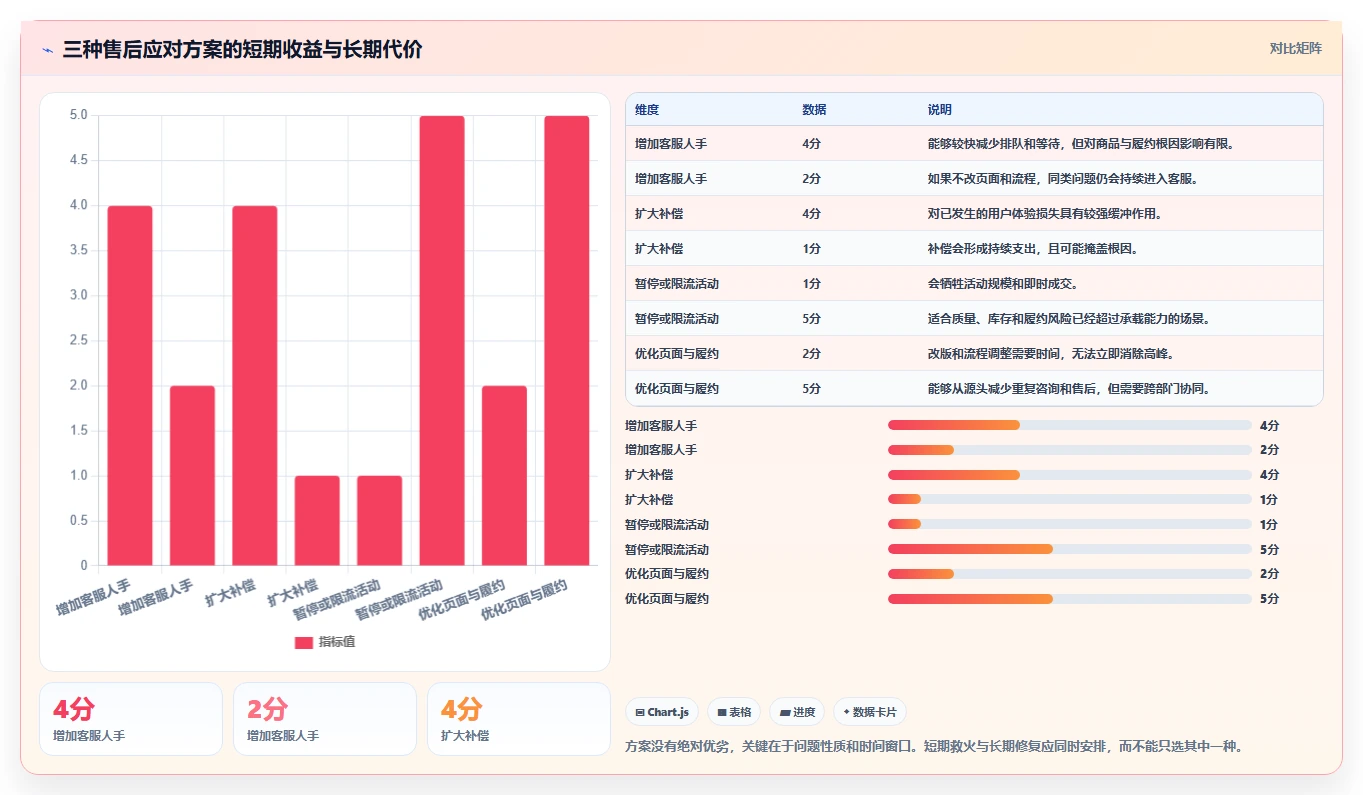Click the 5.0 label on the chart axis
This screenshot has height=795, width=1363.
coord(78,115)
